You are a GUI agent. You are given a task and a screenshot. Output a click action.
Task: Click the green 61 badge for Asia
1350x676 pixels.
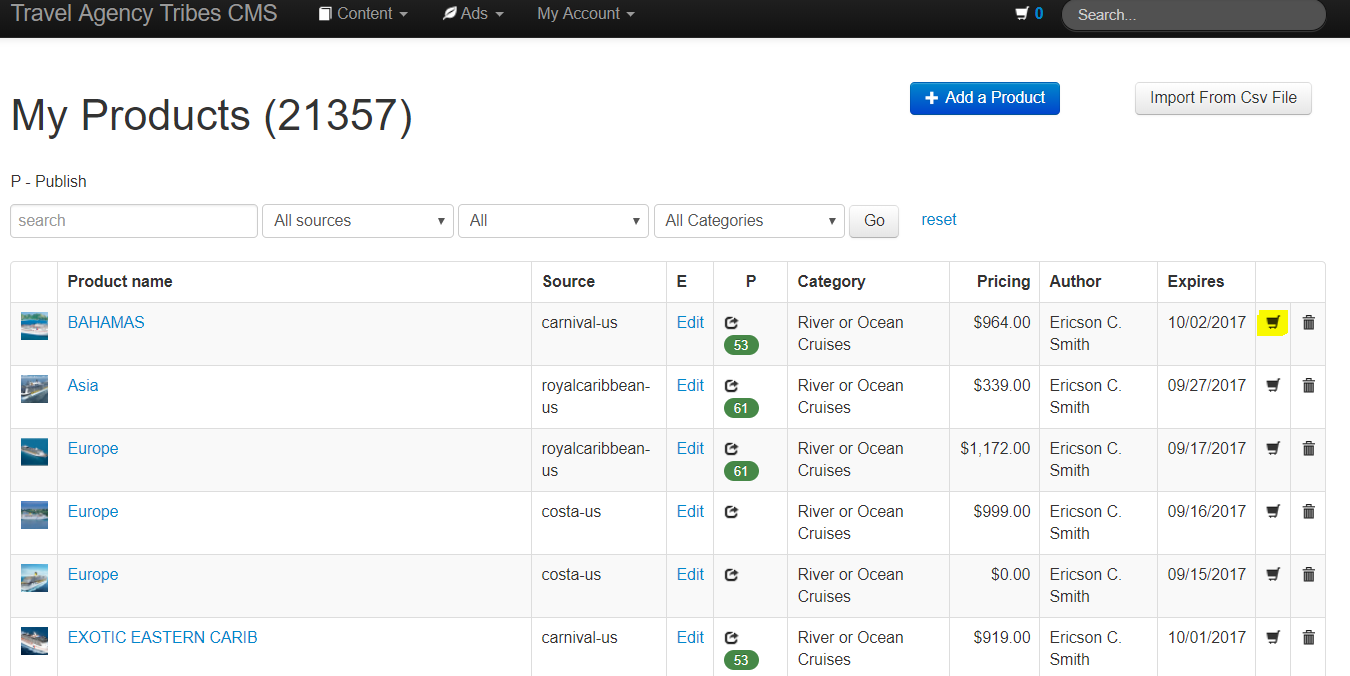pyautogui.click(x=741, y=409)
